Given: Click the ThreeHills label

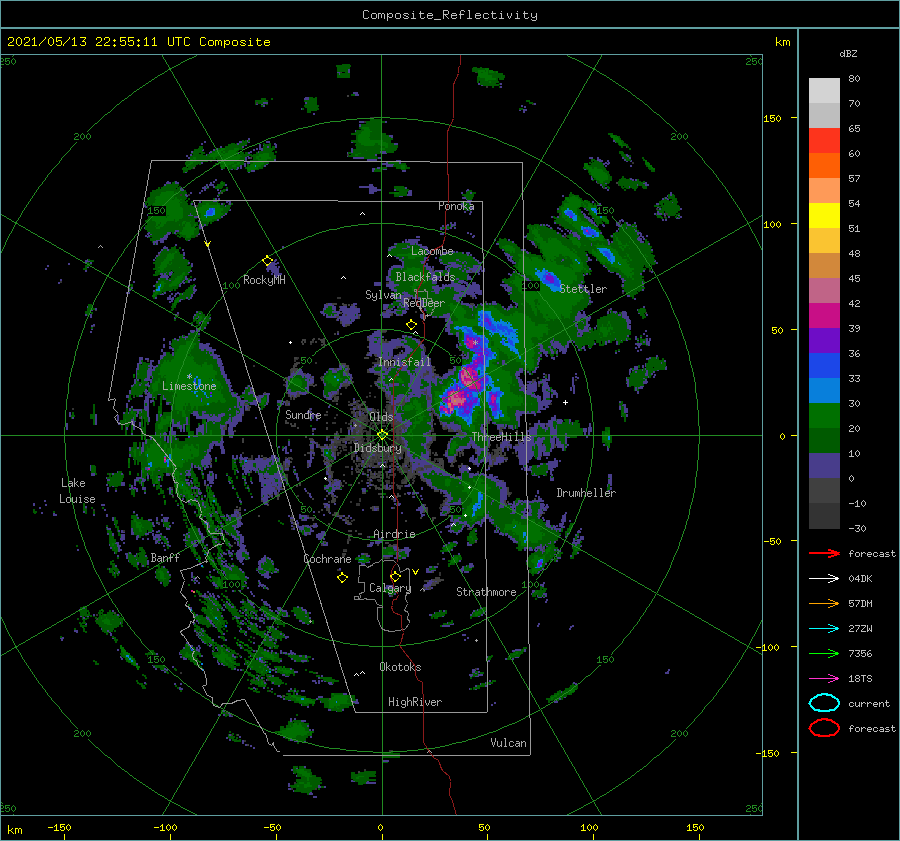Looking at the screenshot, I should (501, 437).
